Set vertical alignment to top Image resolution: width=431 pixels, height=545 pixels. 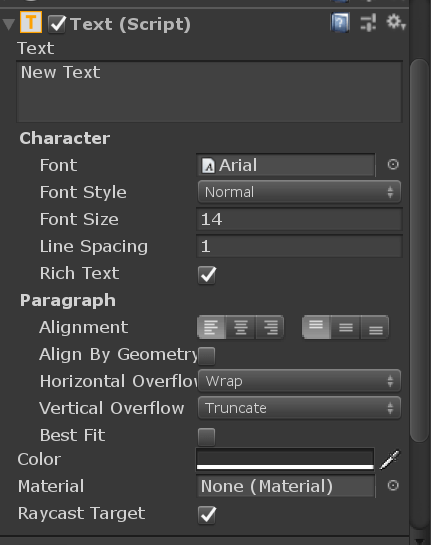(x=316, y=327)
